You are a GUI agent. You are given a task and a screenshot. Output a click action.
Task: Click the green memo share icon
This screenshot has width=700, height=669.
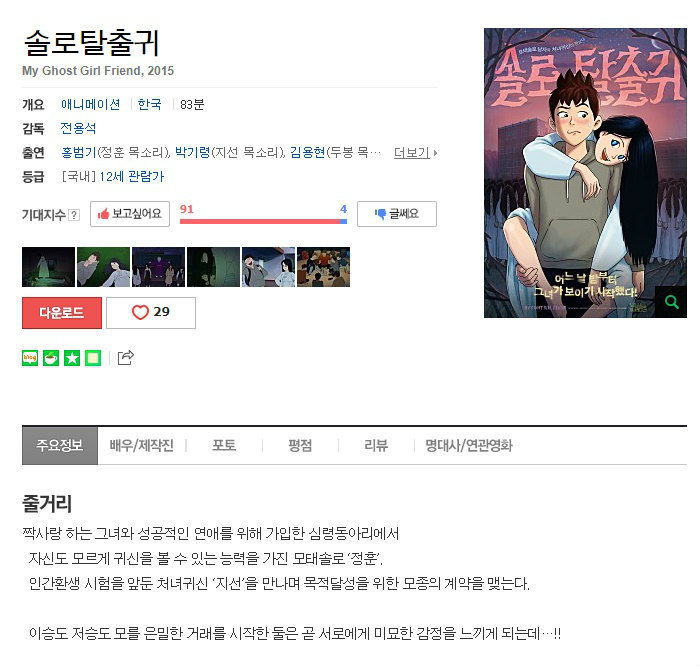pos(93,358)
